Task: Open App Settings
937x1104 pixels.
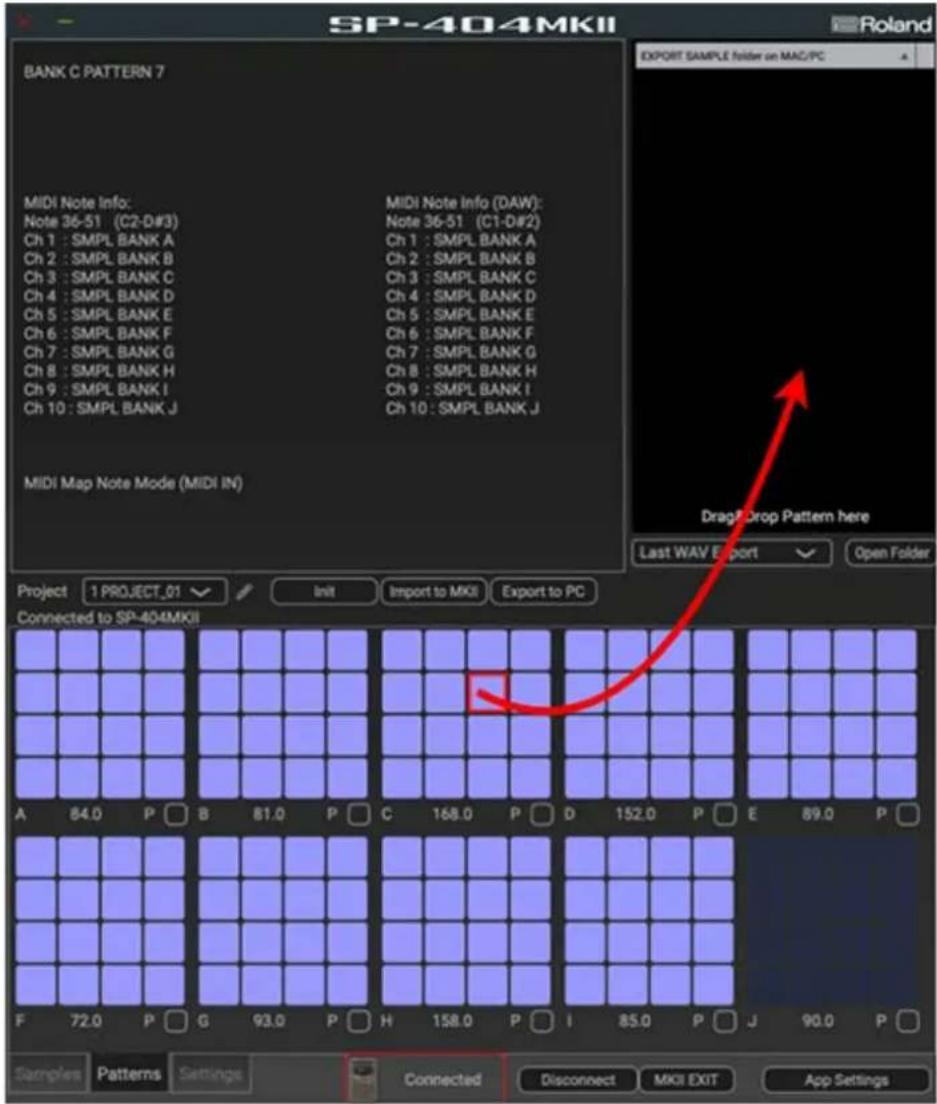Action: [846, 1079]
